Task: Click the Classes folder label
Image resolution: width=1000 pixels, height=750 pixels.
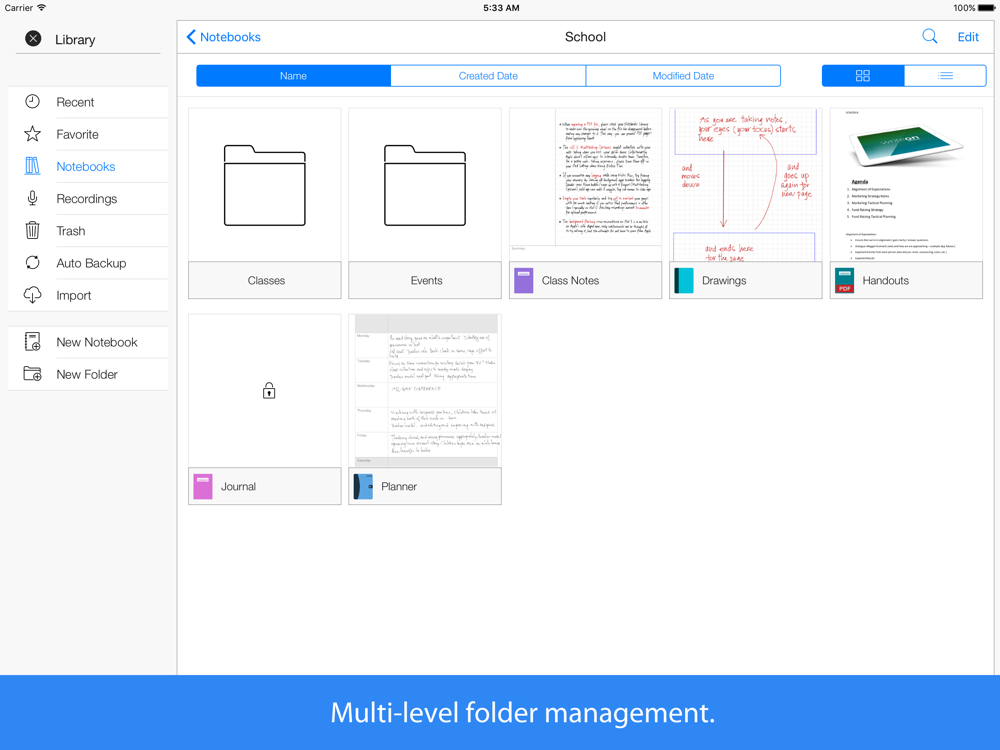Action: point(266,281)
